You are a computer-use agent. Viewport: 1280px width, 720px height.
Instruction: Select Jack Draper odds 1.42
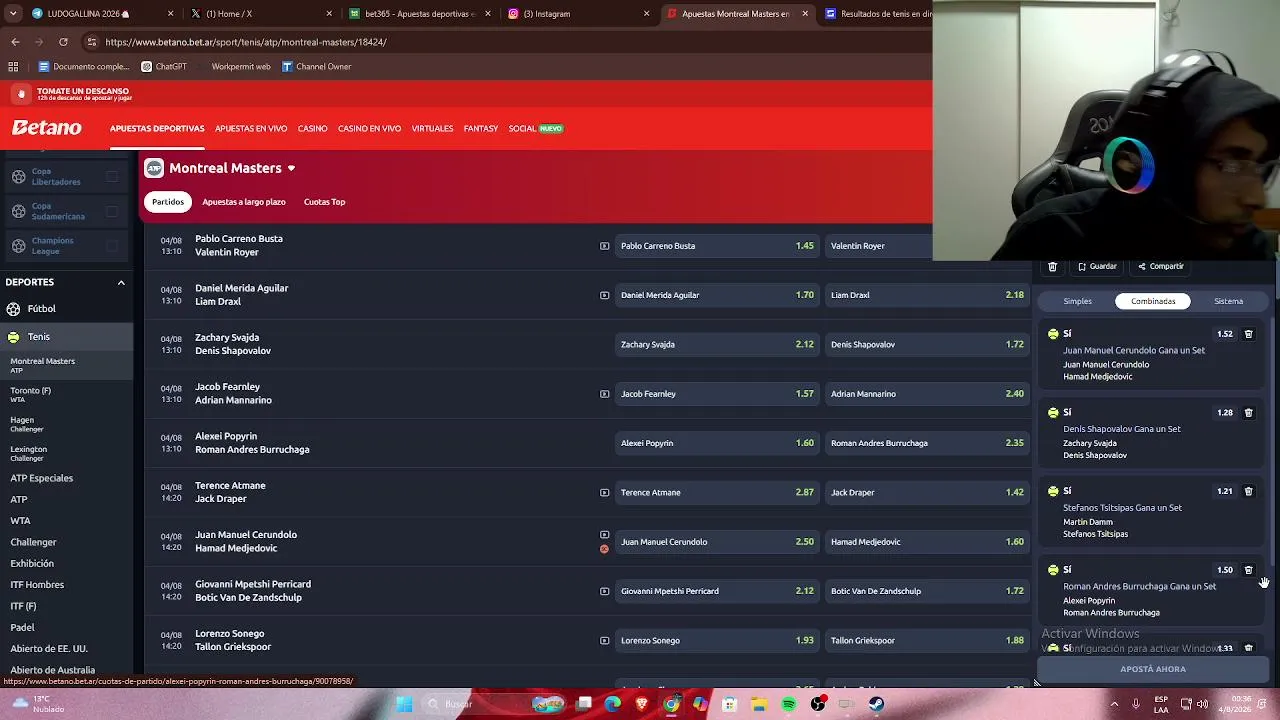coord(927,492)
